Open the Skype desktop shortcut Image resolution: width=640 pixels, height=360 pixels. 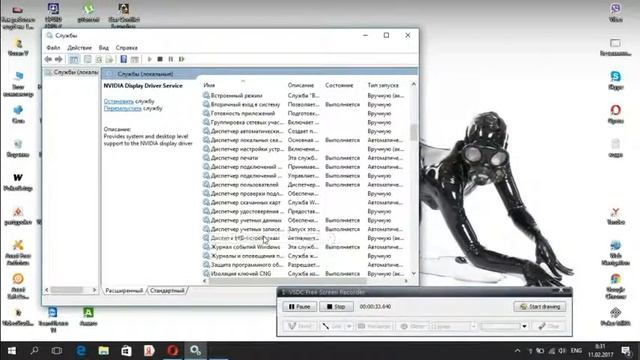[x=616, y=80]
